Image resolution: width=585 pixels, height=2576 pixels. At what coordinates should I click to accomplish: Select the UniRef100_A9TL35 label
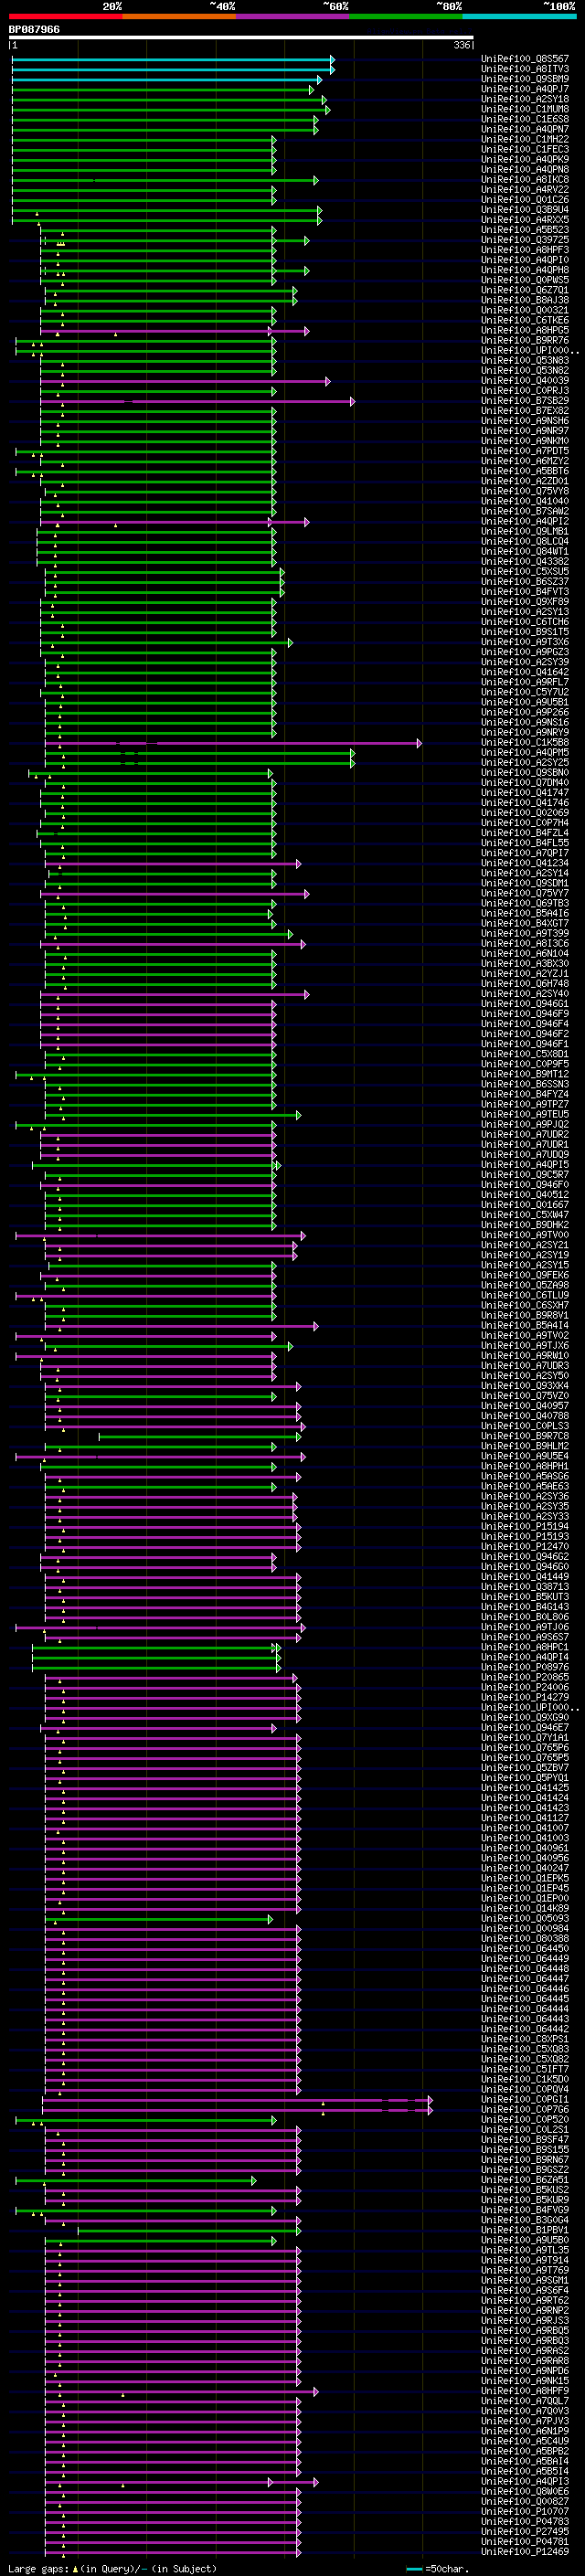525,2250
